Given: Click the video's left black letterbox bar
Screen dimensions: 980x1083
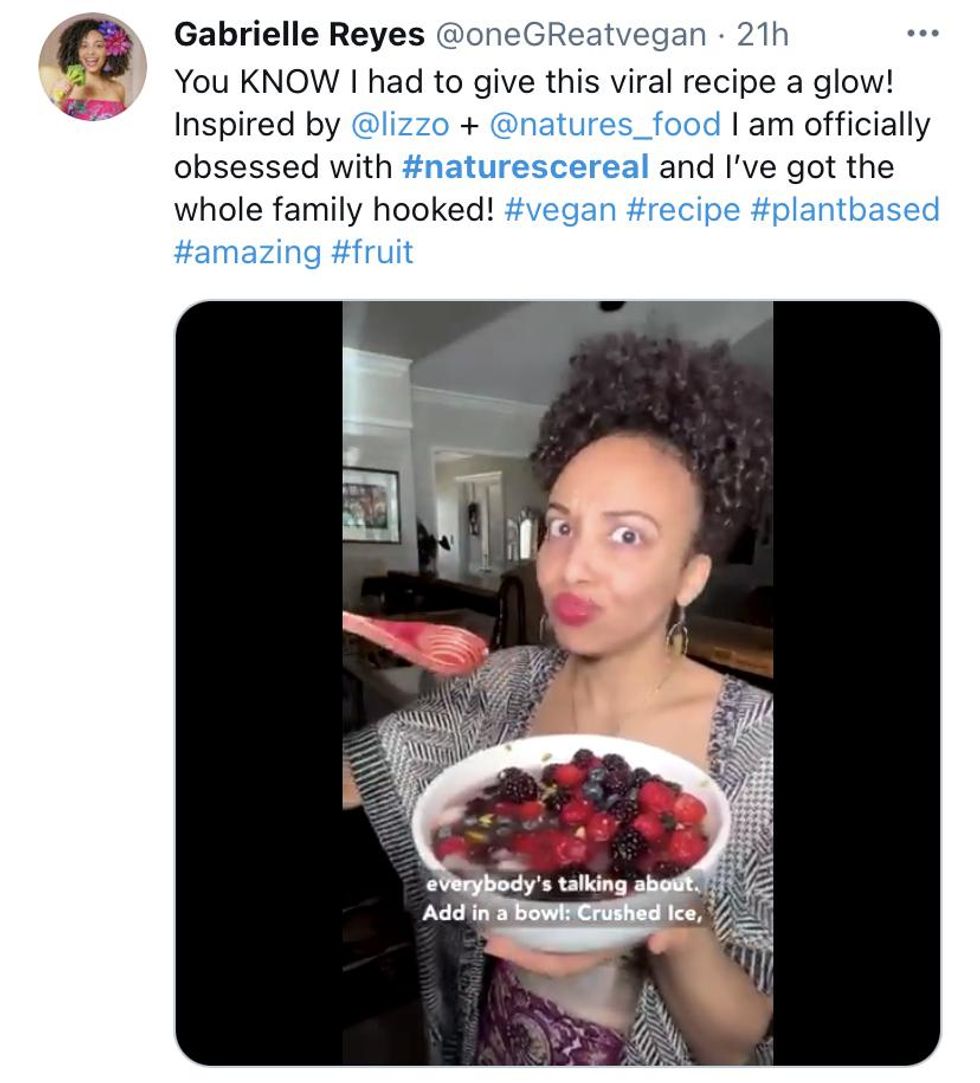Looking at the screenshot, I should (259, 680).
